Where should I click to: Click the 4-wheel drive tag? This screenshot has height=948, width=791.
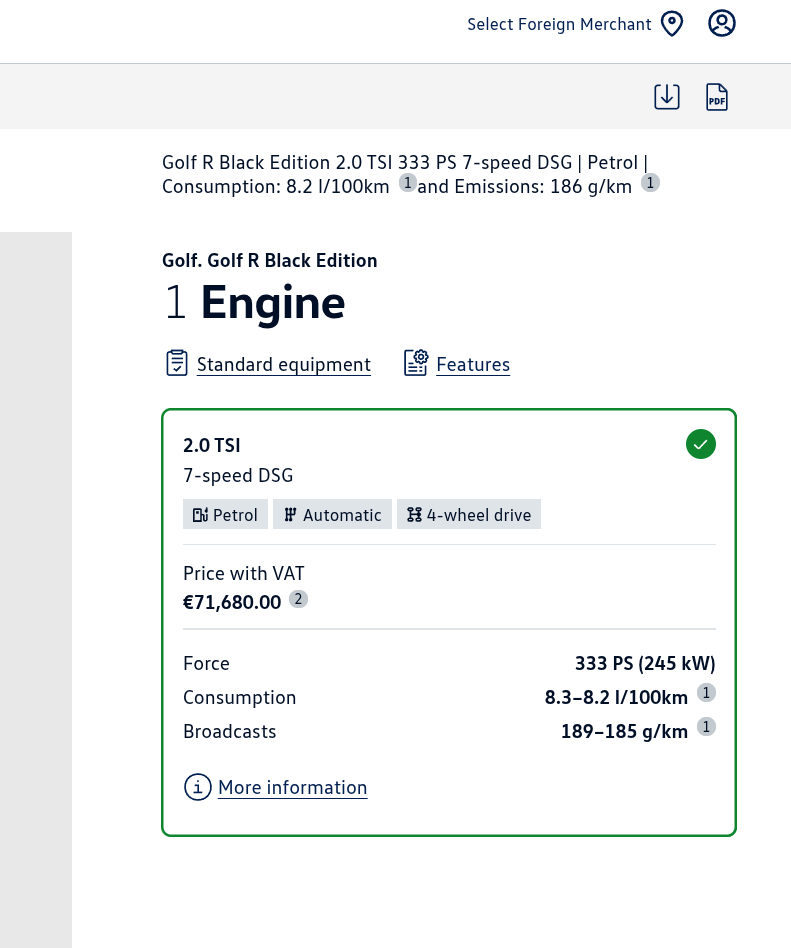click(x=469, y=515)
